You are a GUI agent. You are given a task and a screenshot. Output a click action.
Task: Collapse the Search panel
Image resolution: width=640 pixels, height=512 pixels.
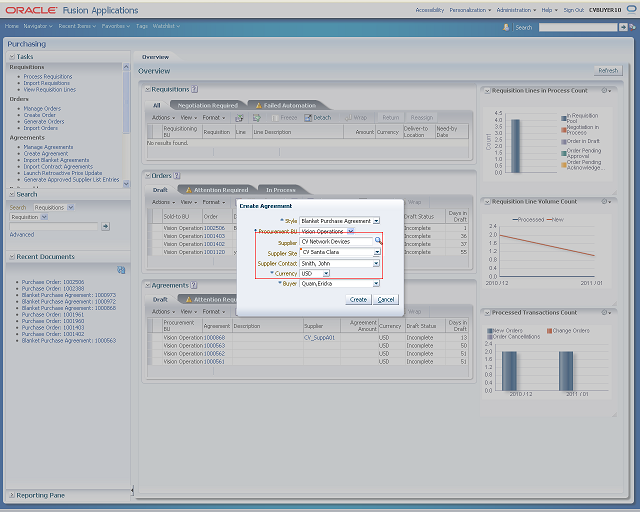(x=12, y=194)
